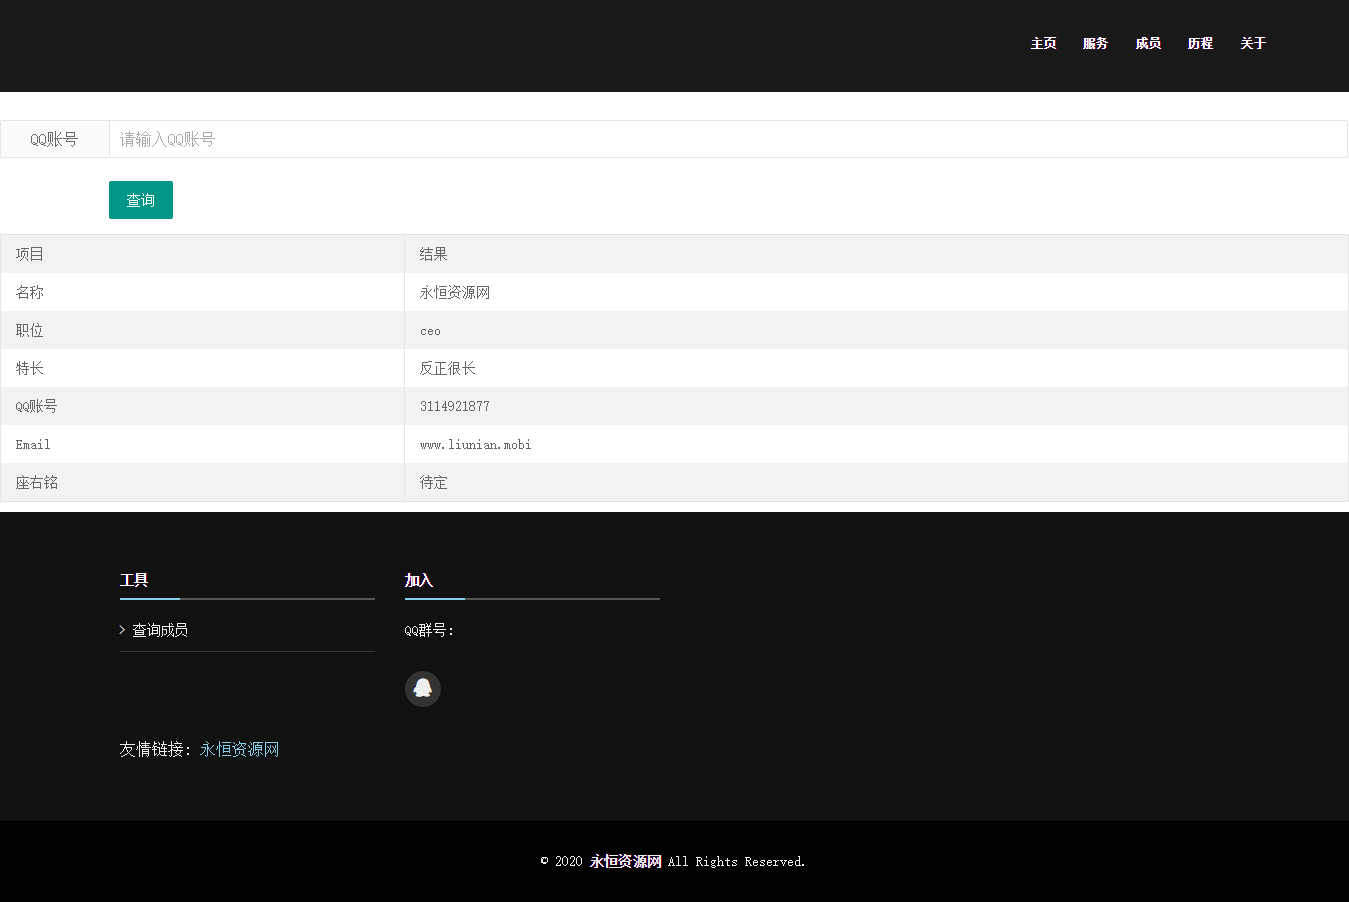Viewport: 1349px width, 902px height.
Task: Click the QQ账号 label beside the input
Action: click(54, 139)
